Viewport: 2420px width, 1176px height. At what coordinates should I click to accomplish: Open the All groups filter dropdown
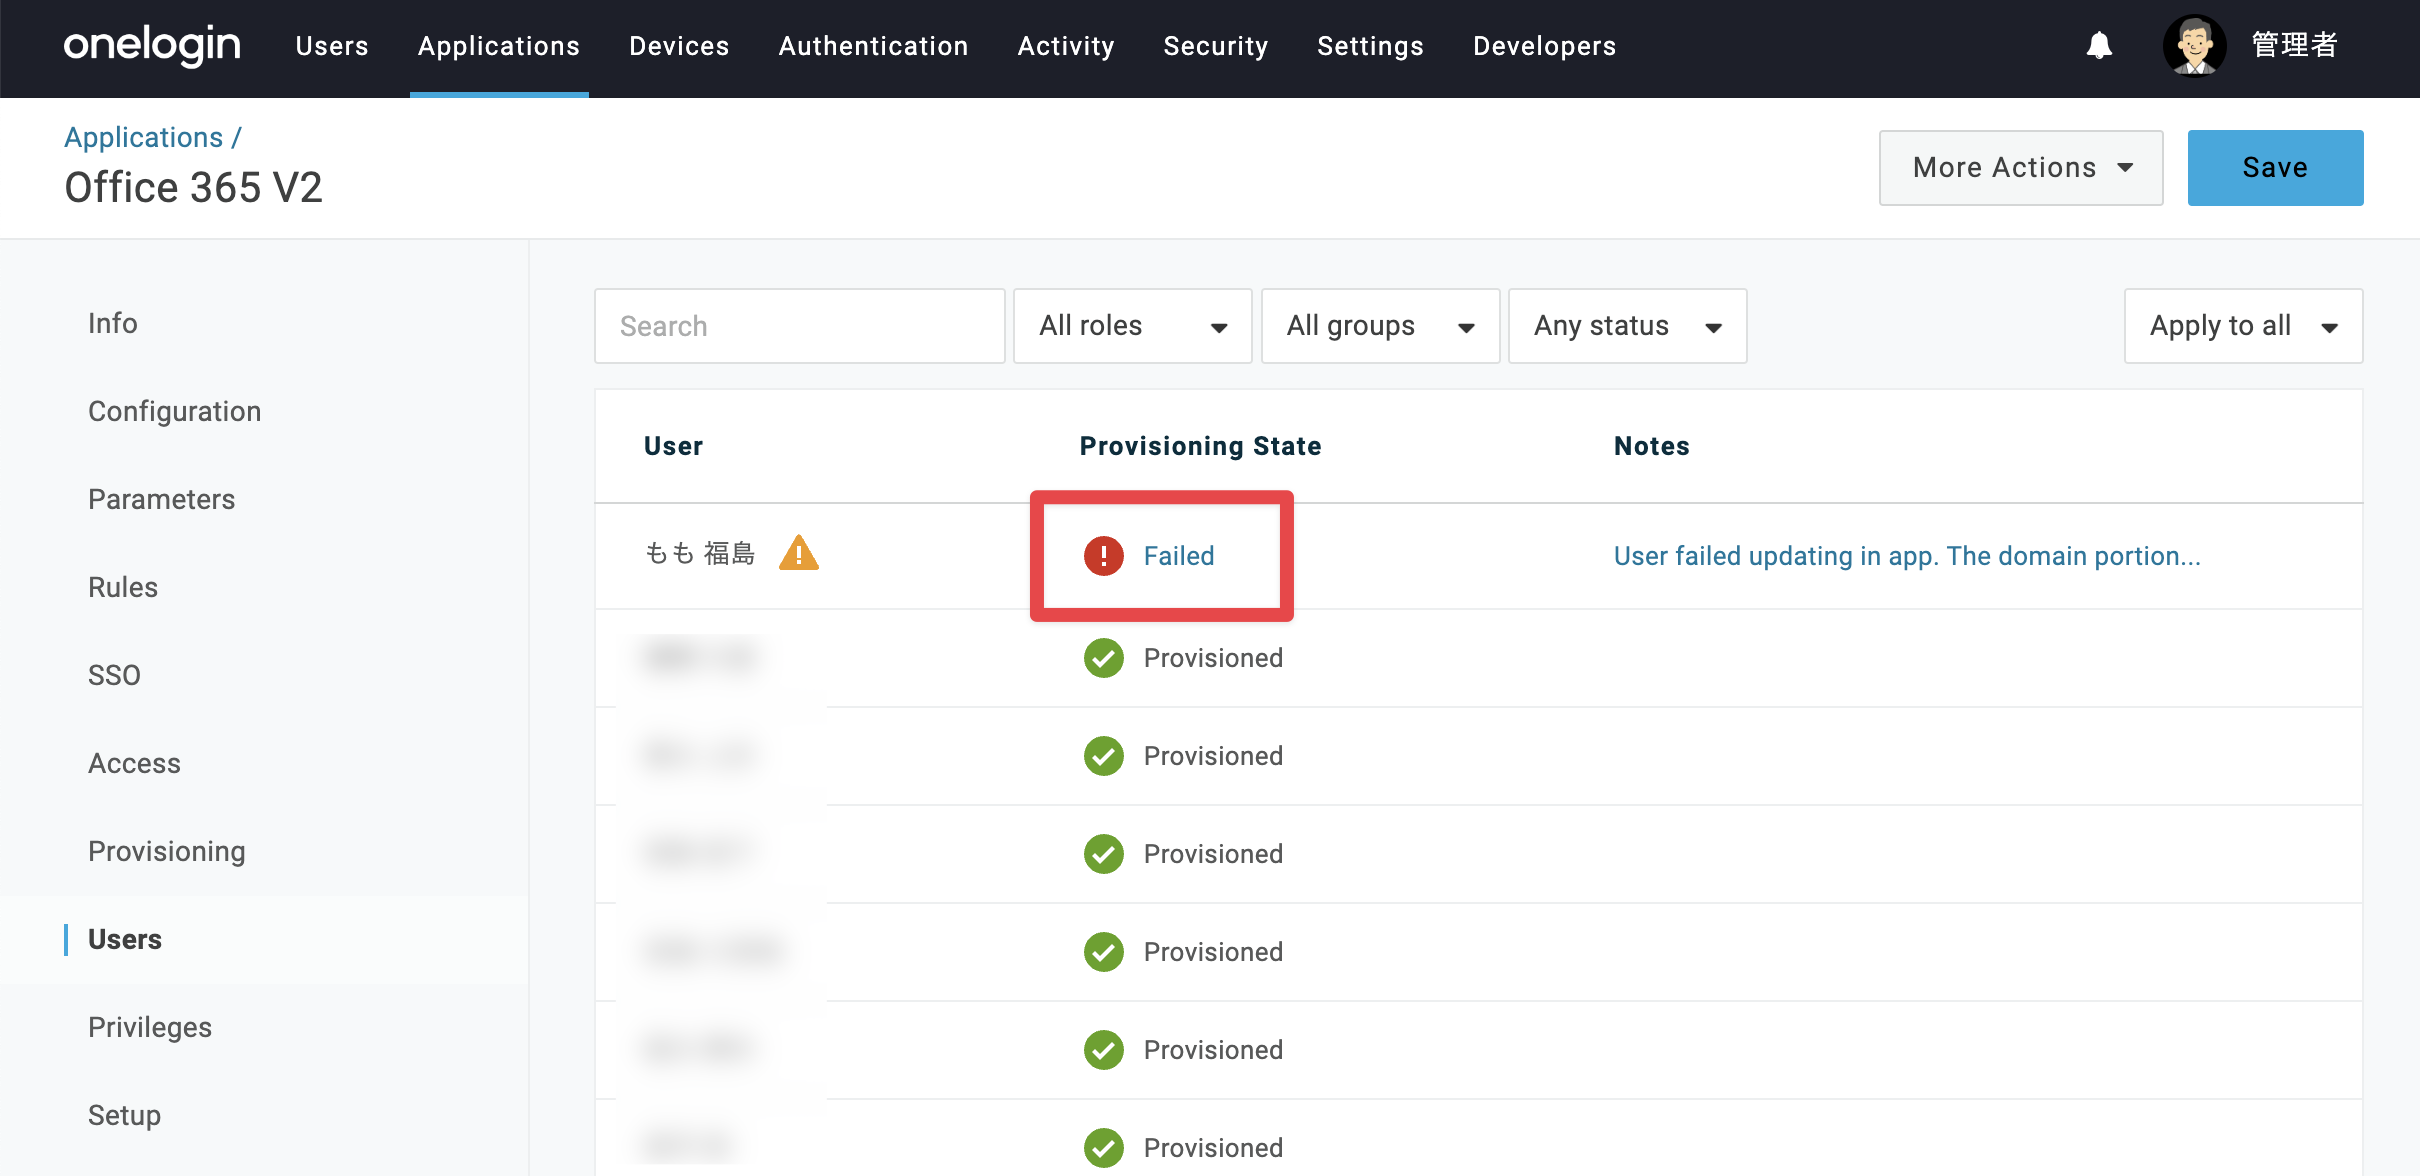click(x=1380, y=326)
